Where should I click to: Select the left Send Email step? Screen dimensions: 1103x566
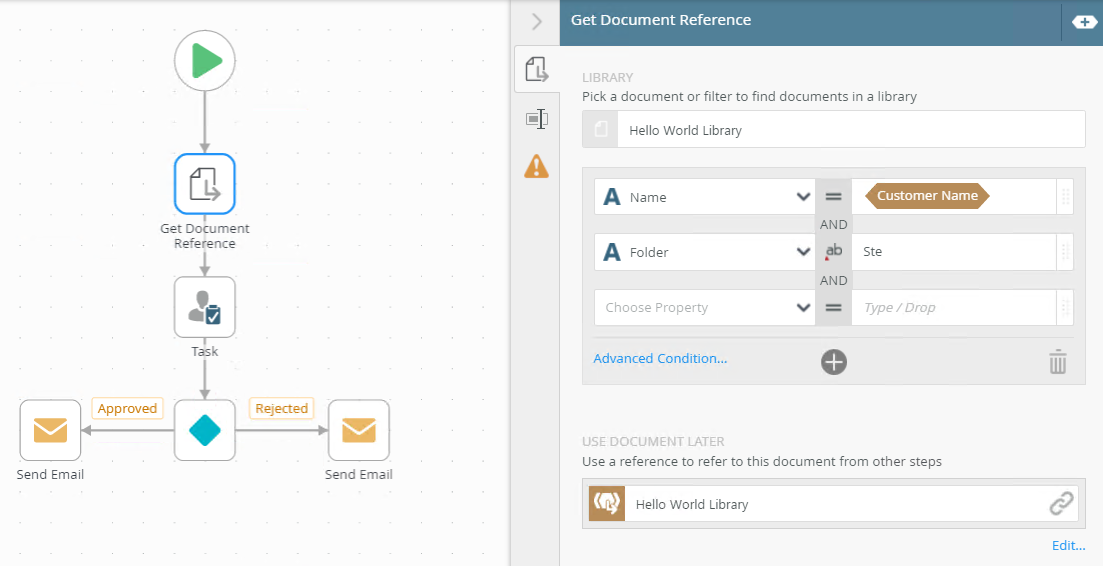50,430
